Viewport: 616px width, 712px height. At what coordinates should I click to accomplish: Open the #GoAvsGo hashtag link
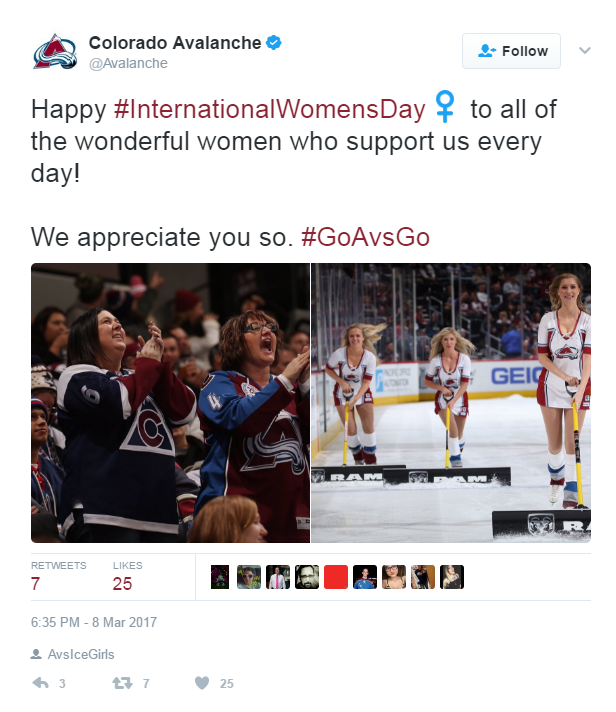365,237
